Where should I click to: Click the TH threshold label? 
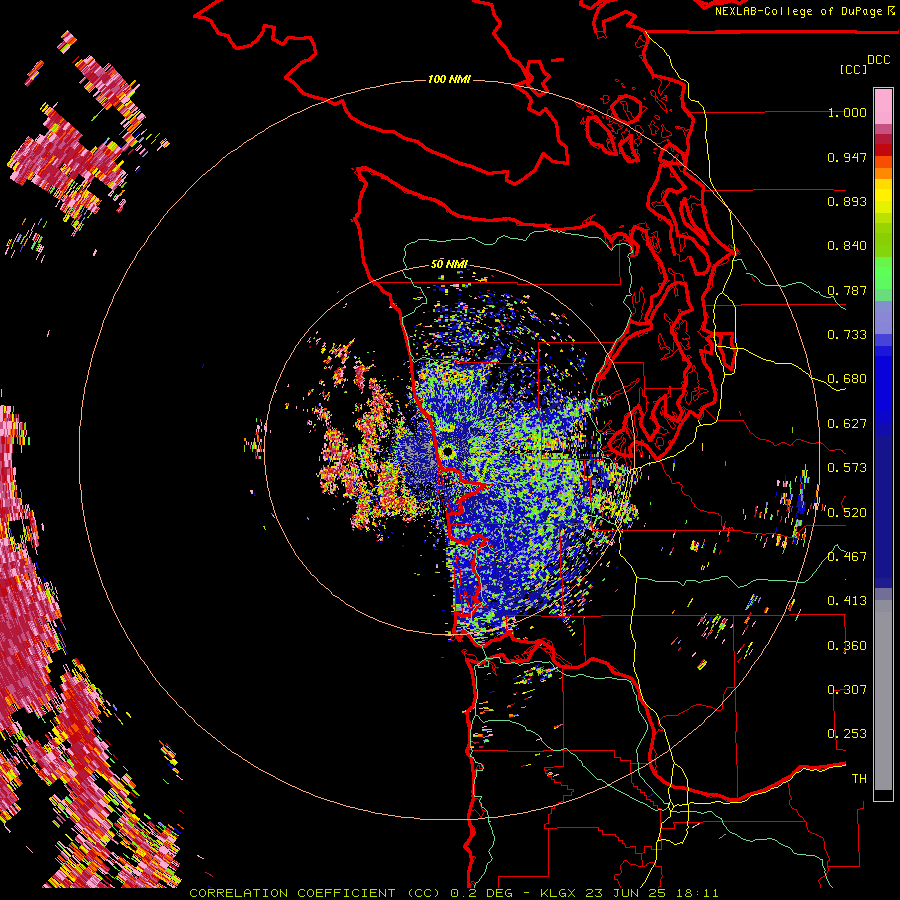pyautogui.click(x=859, y=778)
